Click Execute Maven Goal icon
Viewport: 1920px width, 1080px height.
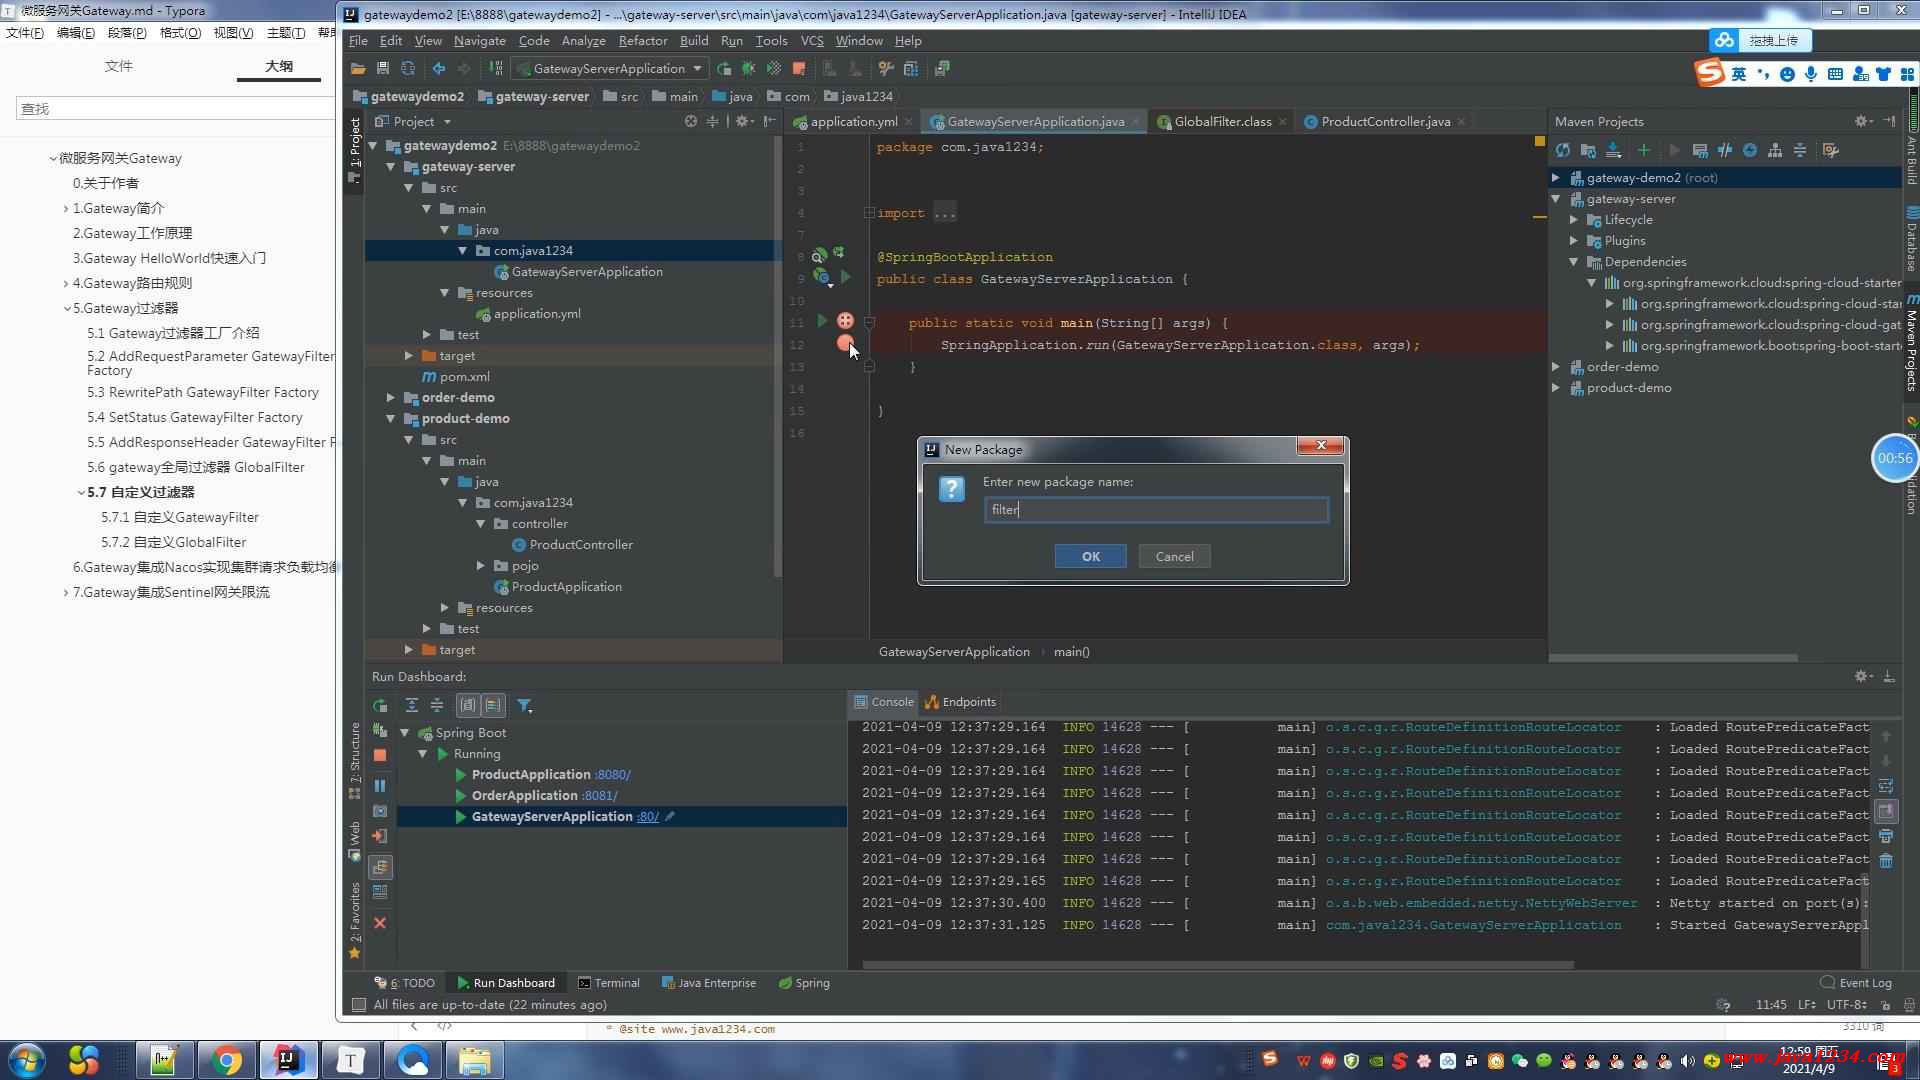coord(1699,150)
